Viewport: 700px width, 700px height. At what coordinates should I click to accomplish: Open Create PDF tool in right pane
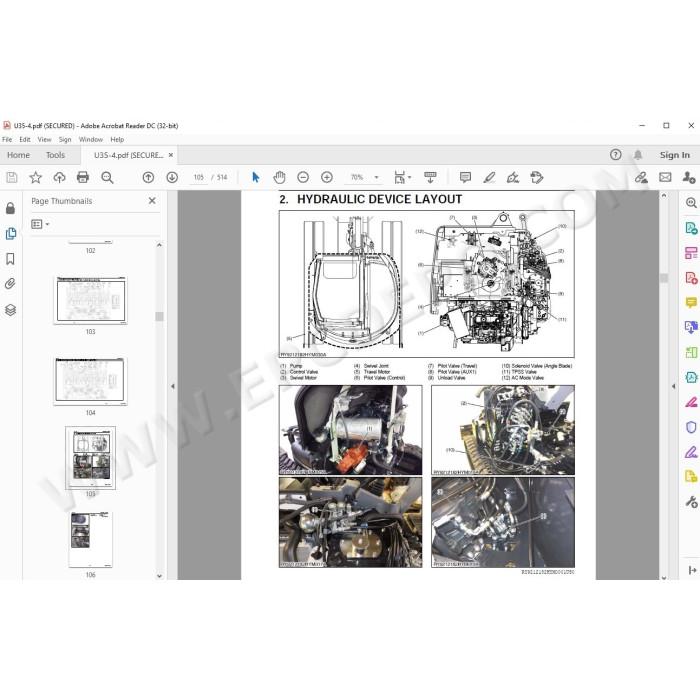click(x=691, y=279)
